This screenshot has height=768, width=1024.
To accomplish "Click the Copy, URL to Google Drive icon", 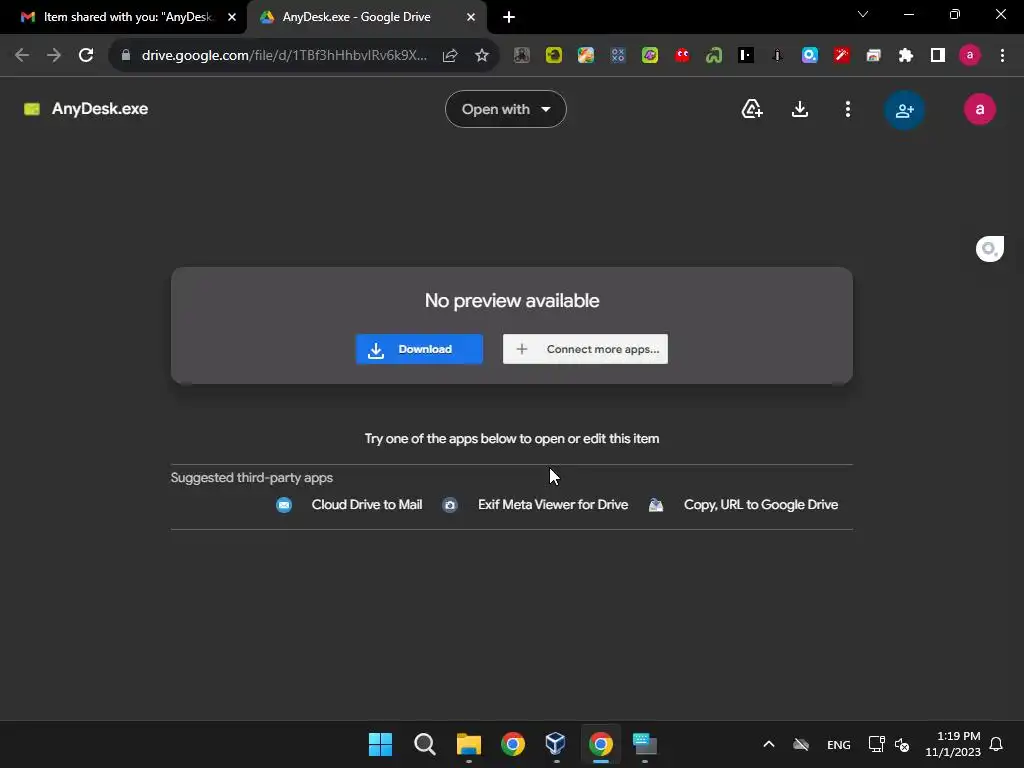I will click(656, 505).
